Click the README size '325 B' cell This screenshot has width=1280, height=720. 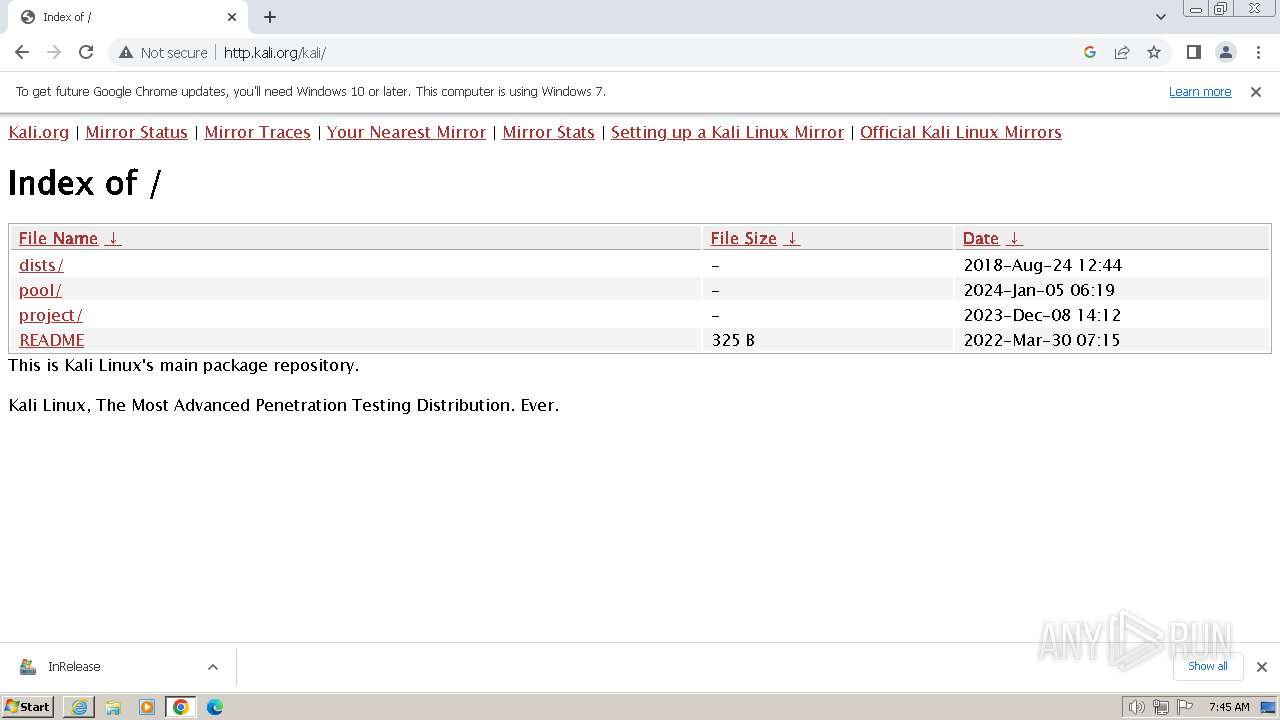733,340
